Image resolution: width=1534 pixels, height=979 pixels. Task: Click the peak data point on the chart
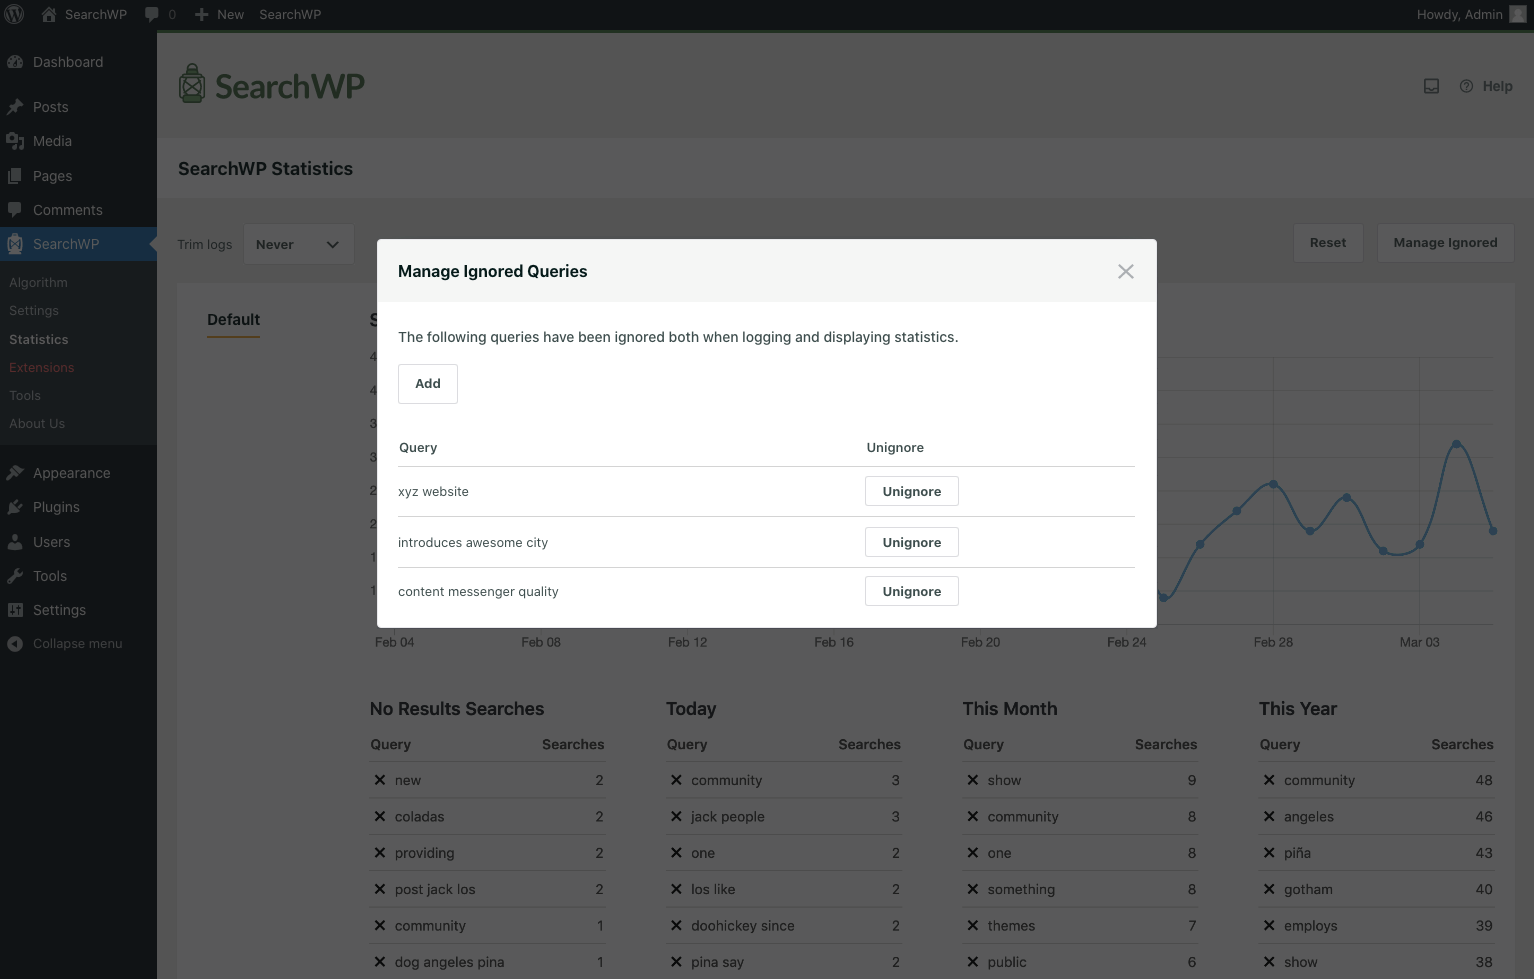[1456, 443]
